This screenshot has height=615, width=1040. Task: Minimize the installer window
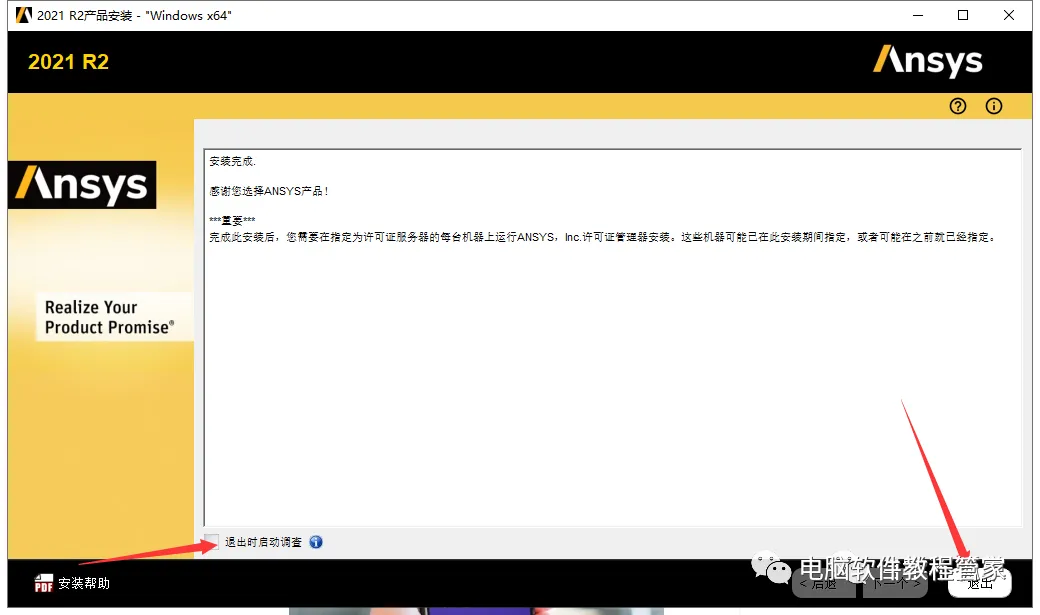pos(918,15)
